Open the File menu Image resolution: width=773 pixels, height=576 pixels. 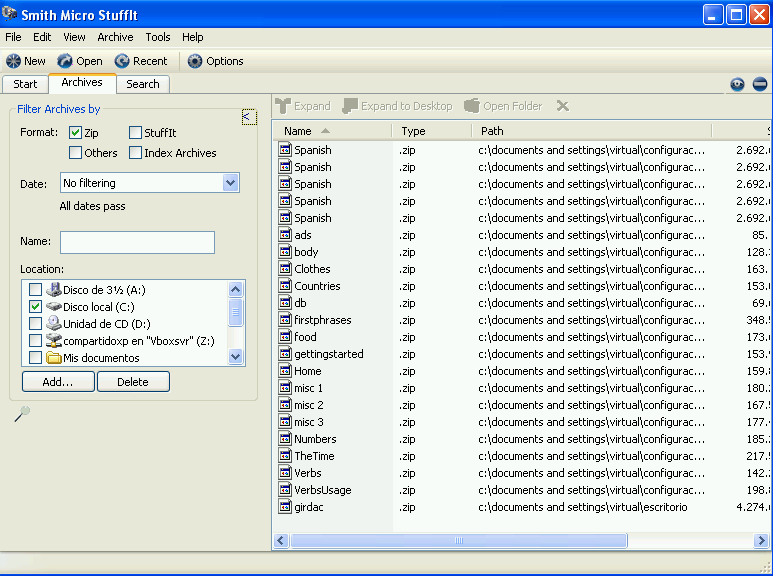point(13,37)
